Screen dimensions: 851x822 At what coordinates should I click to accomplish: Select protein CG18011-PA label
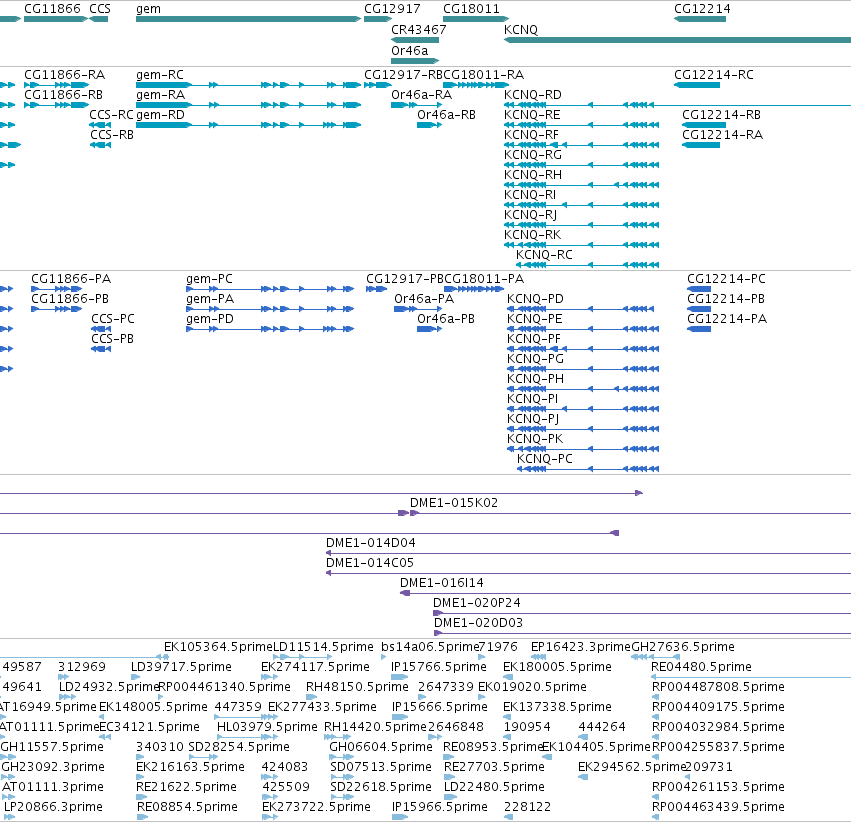coord(484,278)
